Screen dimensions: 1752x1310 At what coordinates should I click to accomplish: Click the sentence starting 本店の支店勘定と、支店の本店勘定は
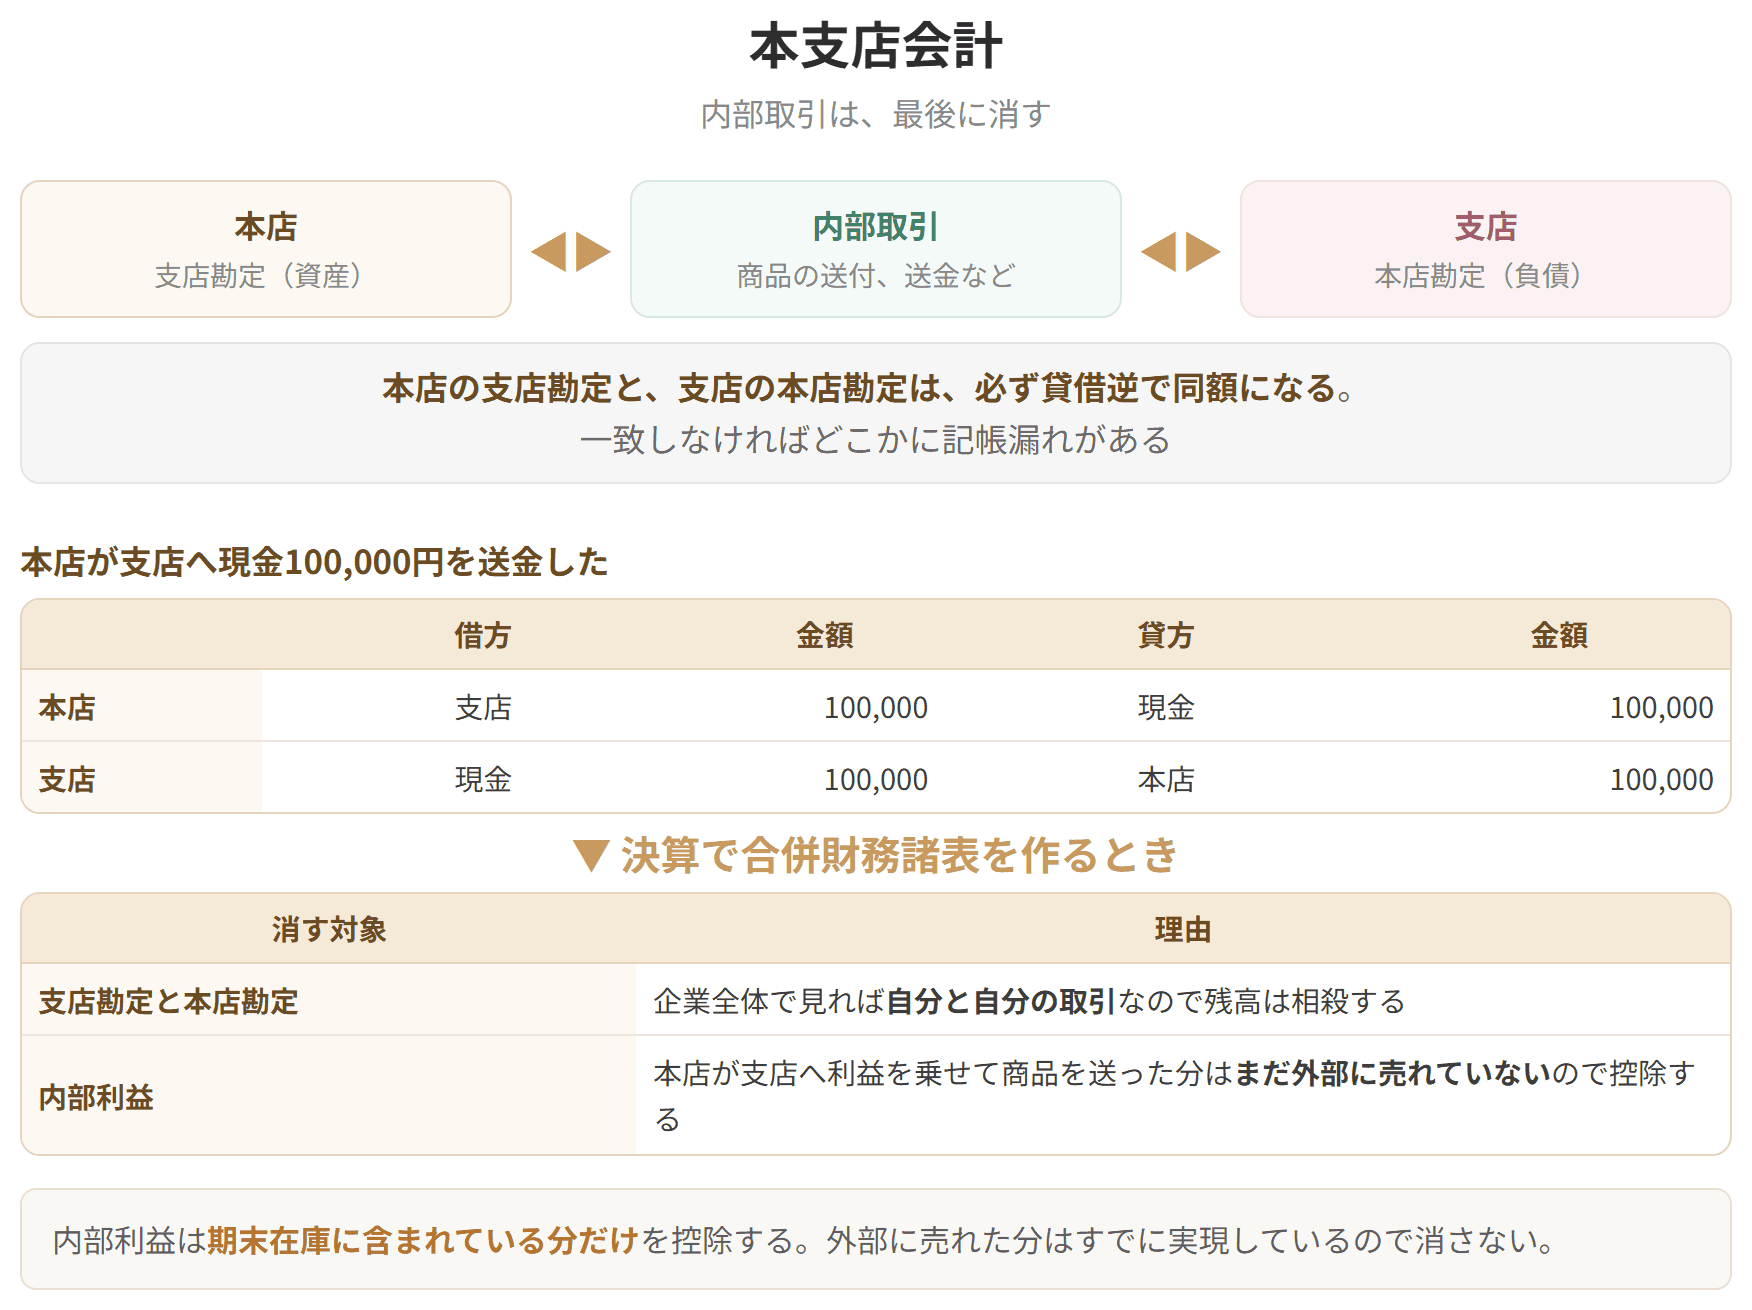868,388
